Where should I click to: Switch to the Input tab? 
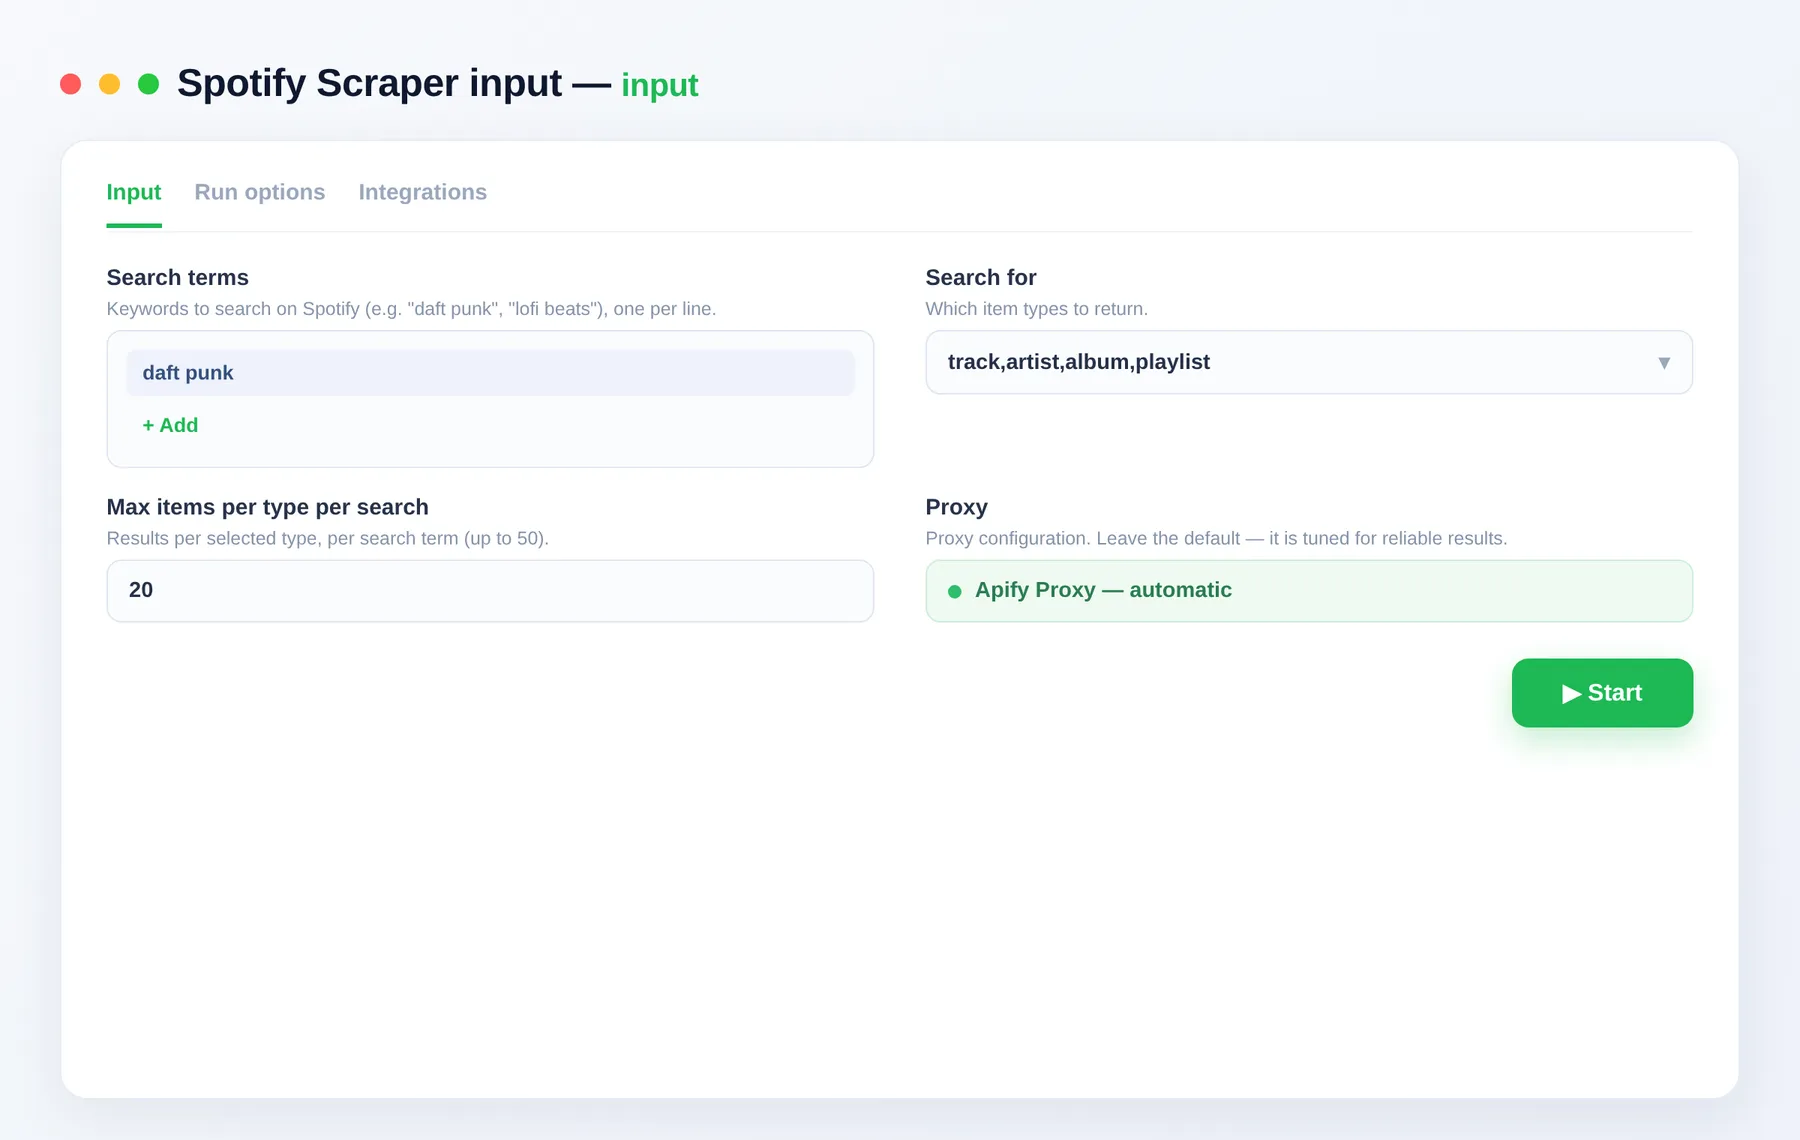(134, 192)
